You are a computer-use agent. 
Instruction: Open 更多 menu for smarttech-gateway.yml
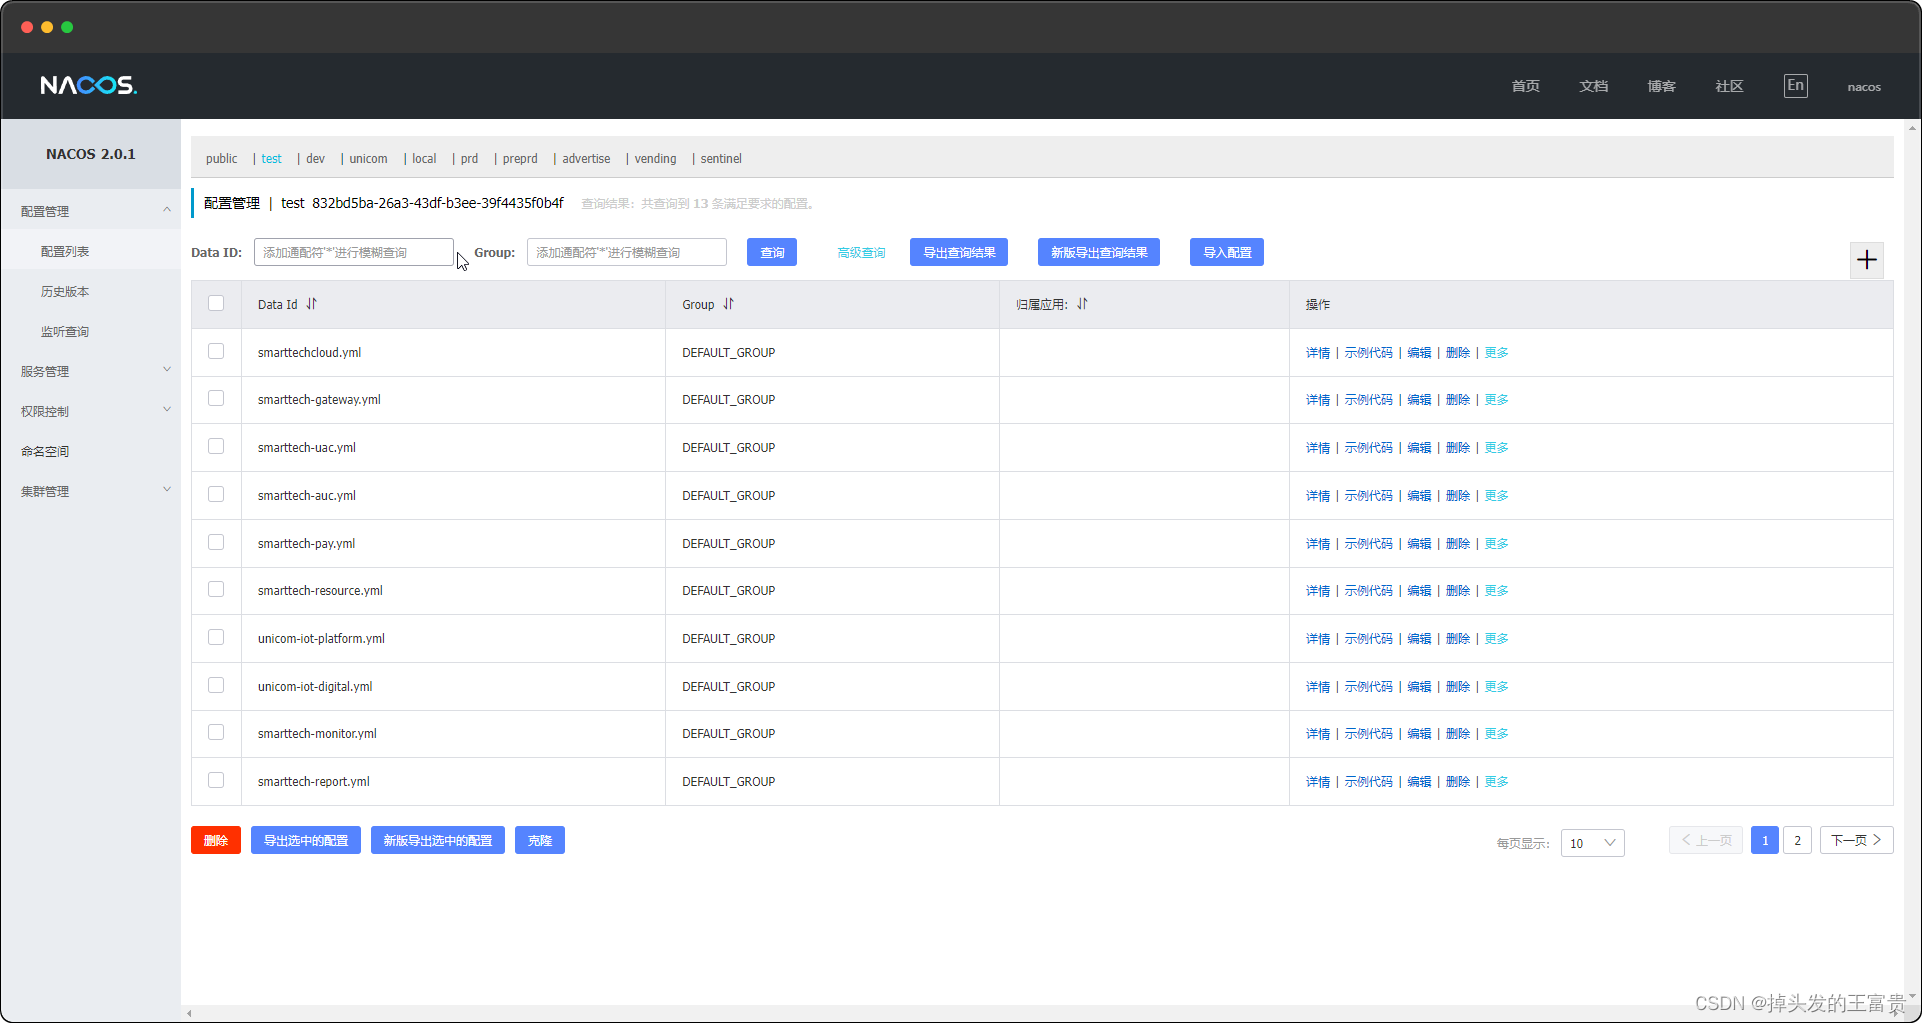tap(1496, 400)
